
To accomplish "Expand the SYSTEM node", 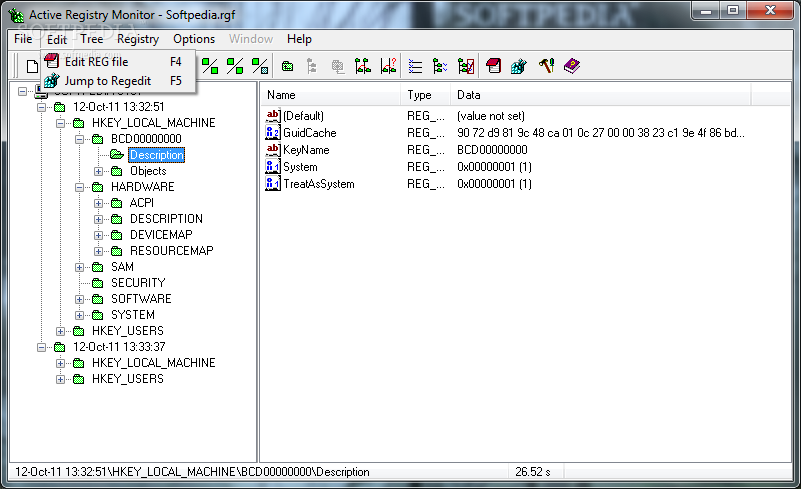I will pos(79,315).
